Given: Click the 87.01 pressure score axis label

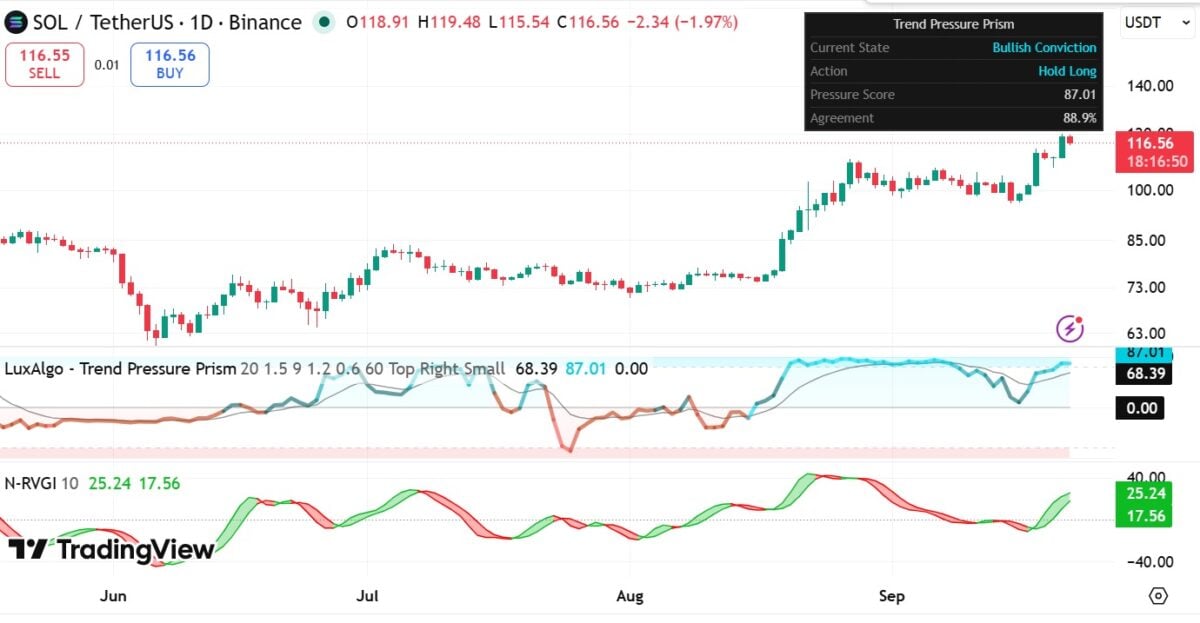Looking at the screenshot, I should (x=1144, y=352).
